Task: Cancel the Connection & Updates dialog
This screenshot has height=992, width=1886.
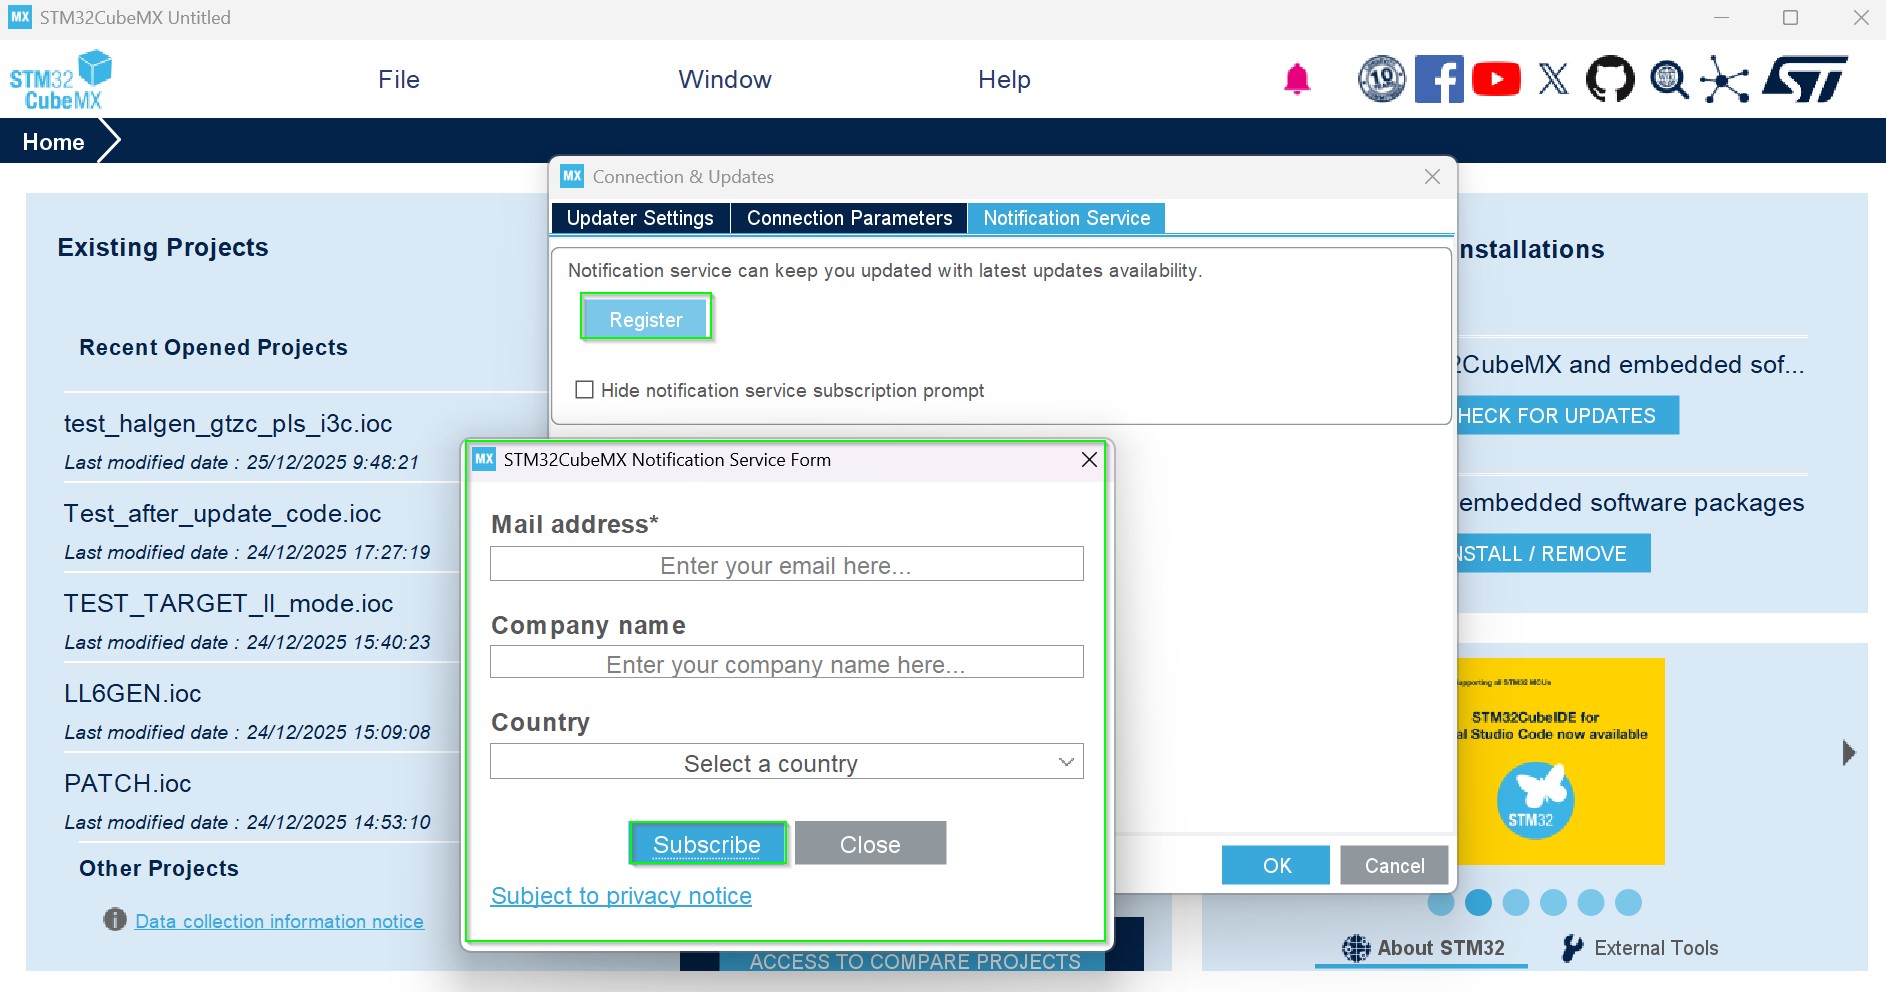Action: [x=1394, y=866]
